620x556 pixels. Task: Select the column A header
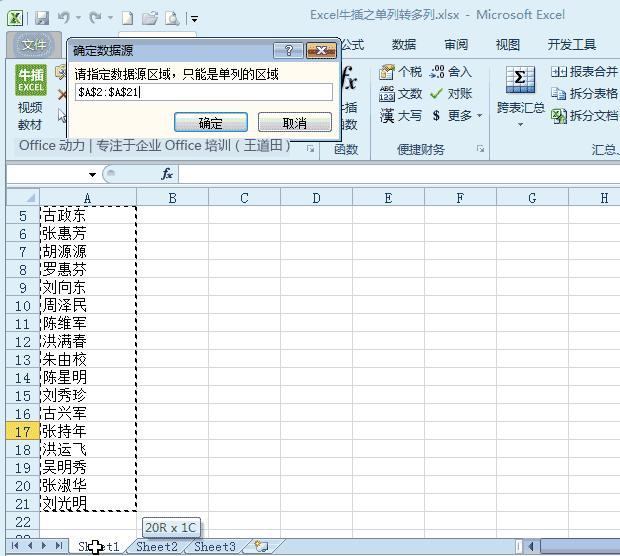(x=88, y=198)
